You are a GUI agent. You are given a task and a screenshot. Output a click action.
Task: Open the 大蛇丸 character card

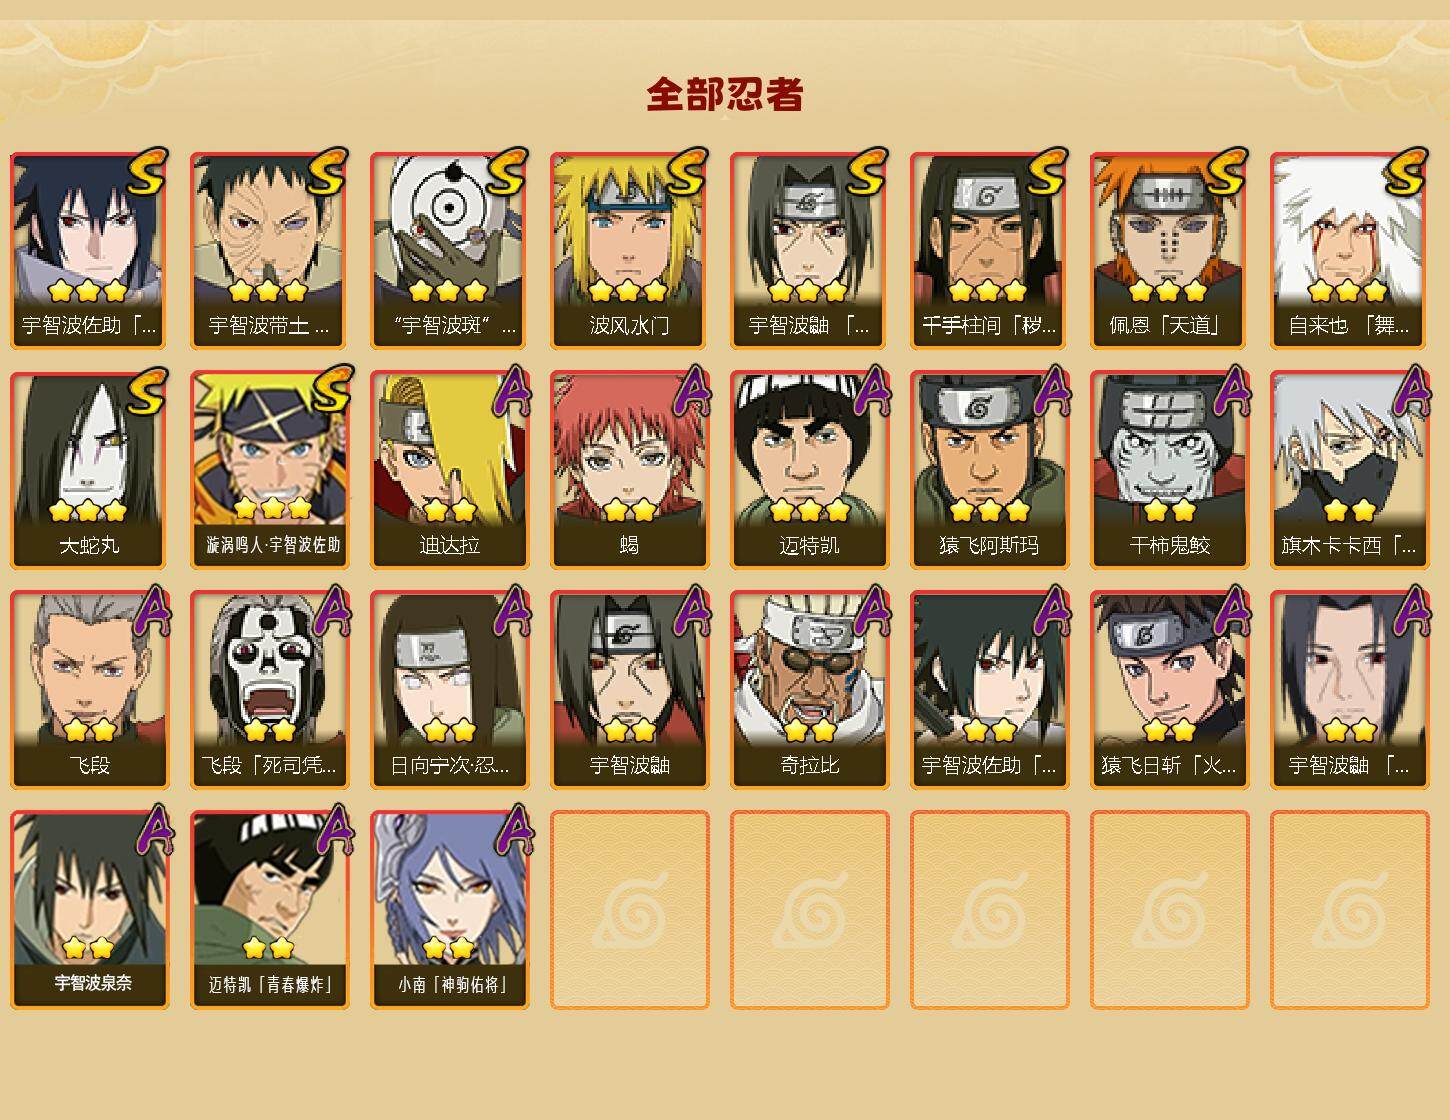pyautogui.click(x=89, y=470)
